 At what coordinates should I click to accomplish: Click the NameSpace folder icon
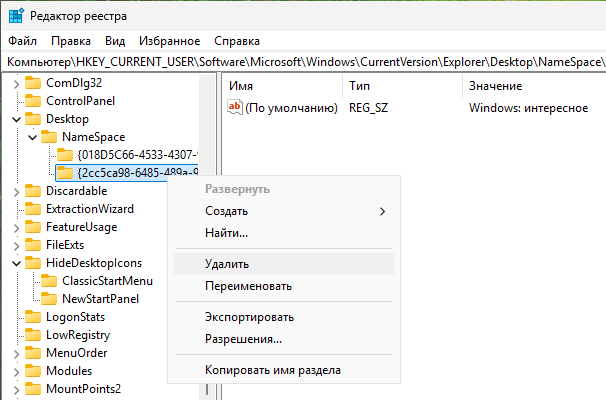pyautogui.click(x=48, y=137)
